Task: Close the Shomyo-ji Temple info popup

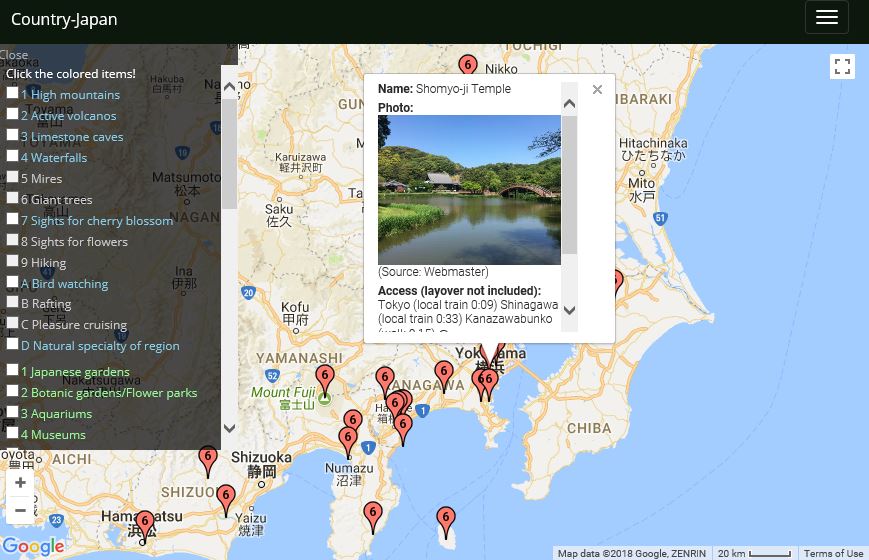Action: click(597, 90)
